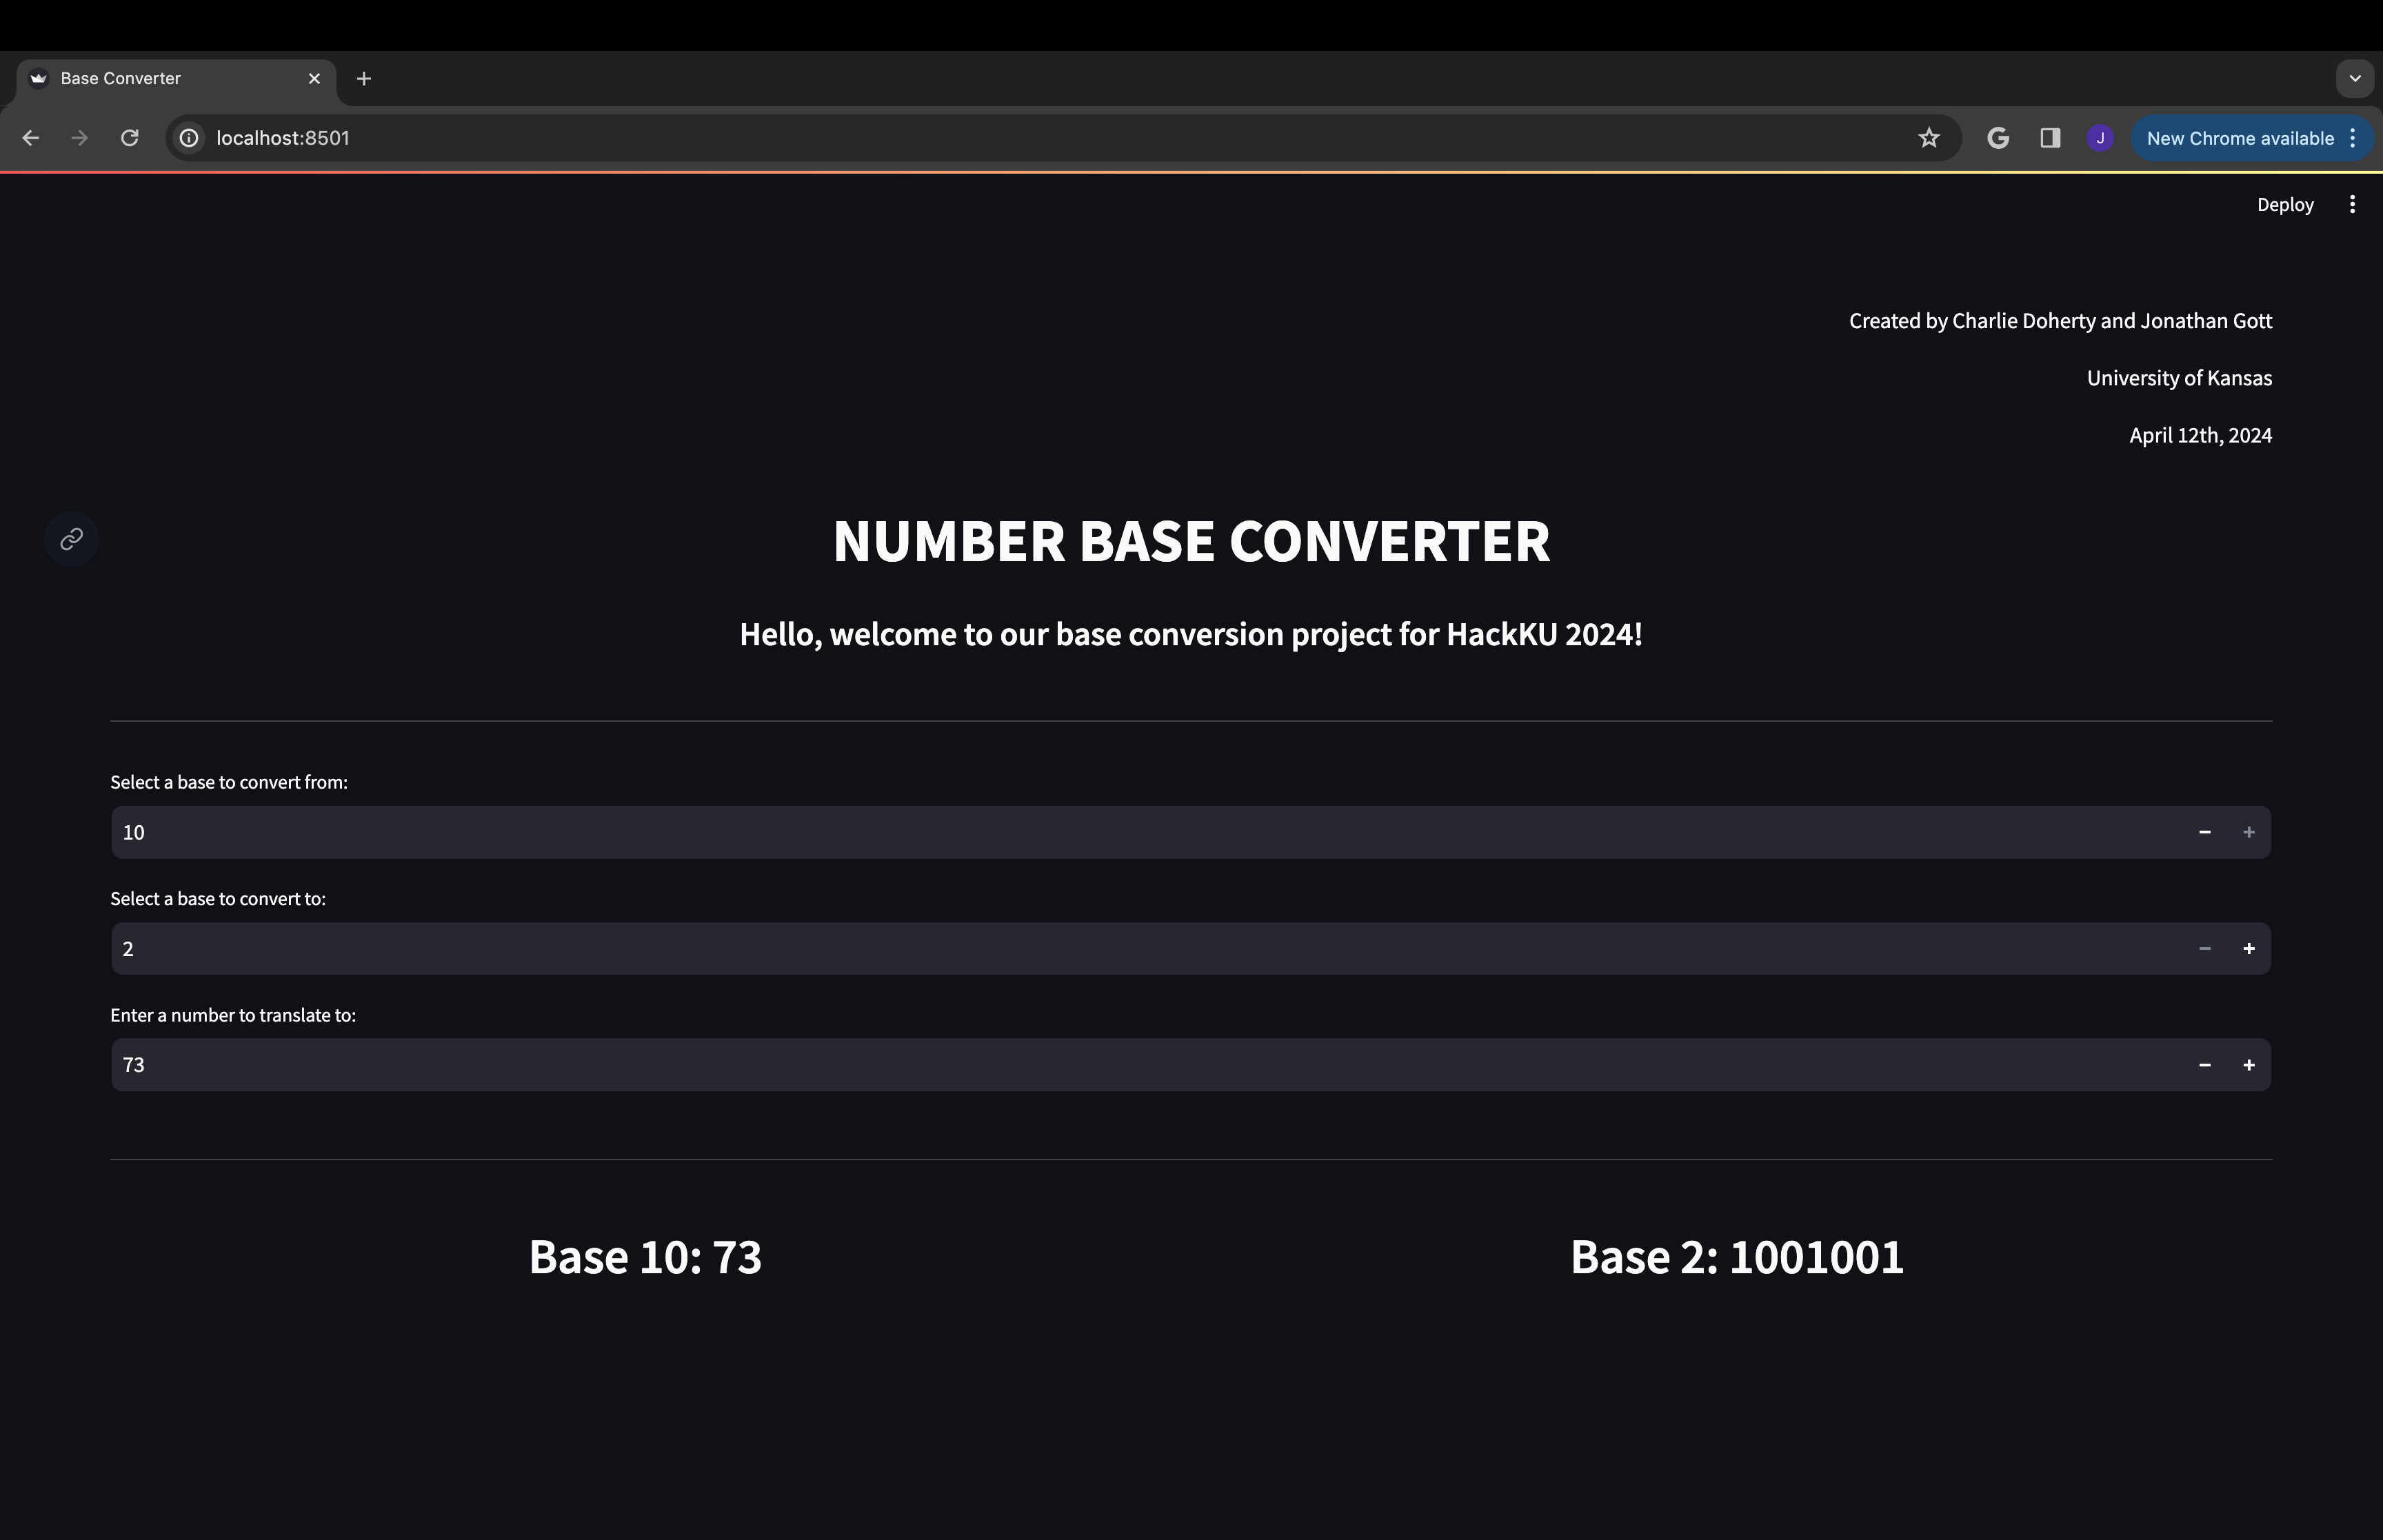Click the Deploy button
This screenshot has width=2383, height=1540.
tap(2284, 204)
